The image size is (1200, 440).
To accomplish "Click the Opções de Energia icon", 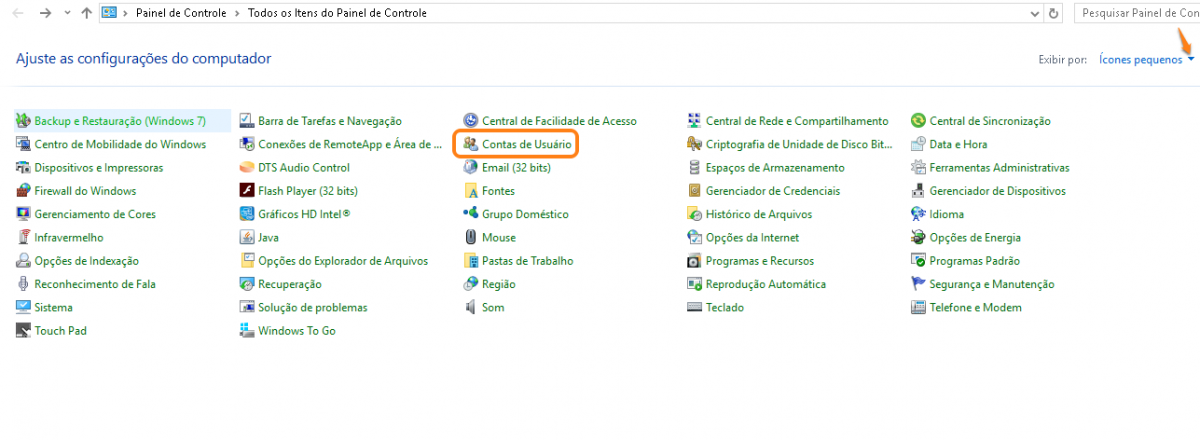I will click(x=919, y=238).
